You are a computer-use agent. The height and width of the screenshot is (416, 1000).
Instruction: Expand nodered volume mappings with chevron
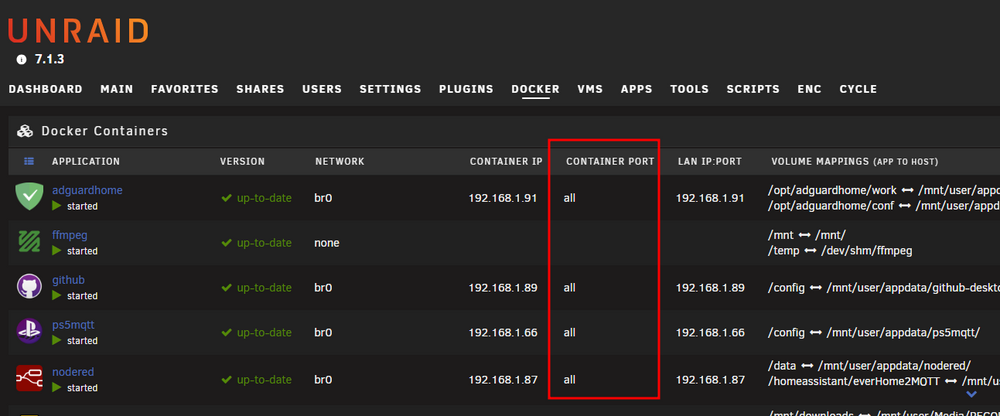971,395
